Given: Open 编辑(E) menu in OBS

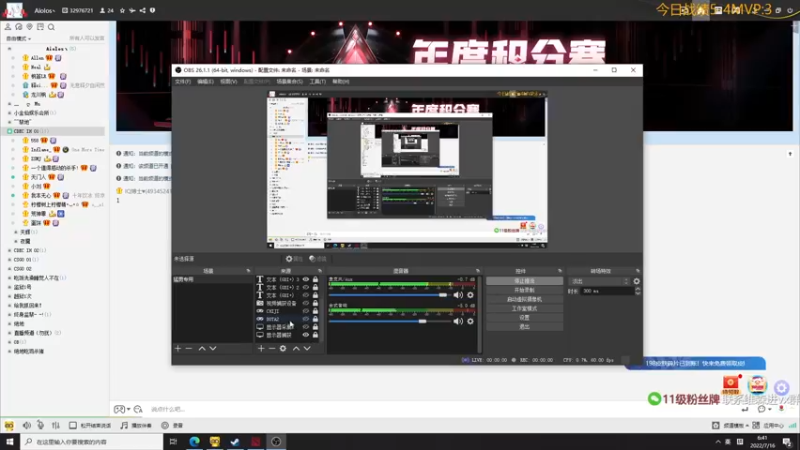Looking at the screenshot, I should (205, 82).
